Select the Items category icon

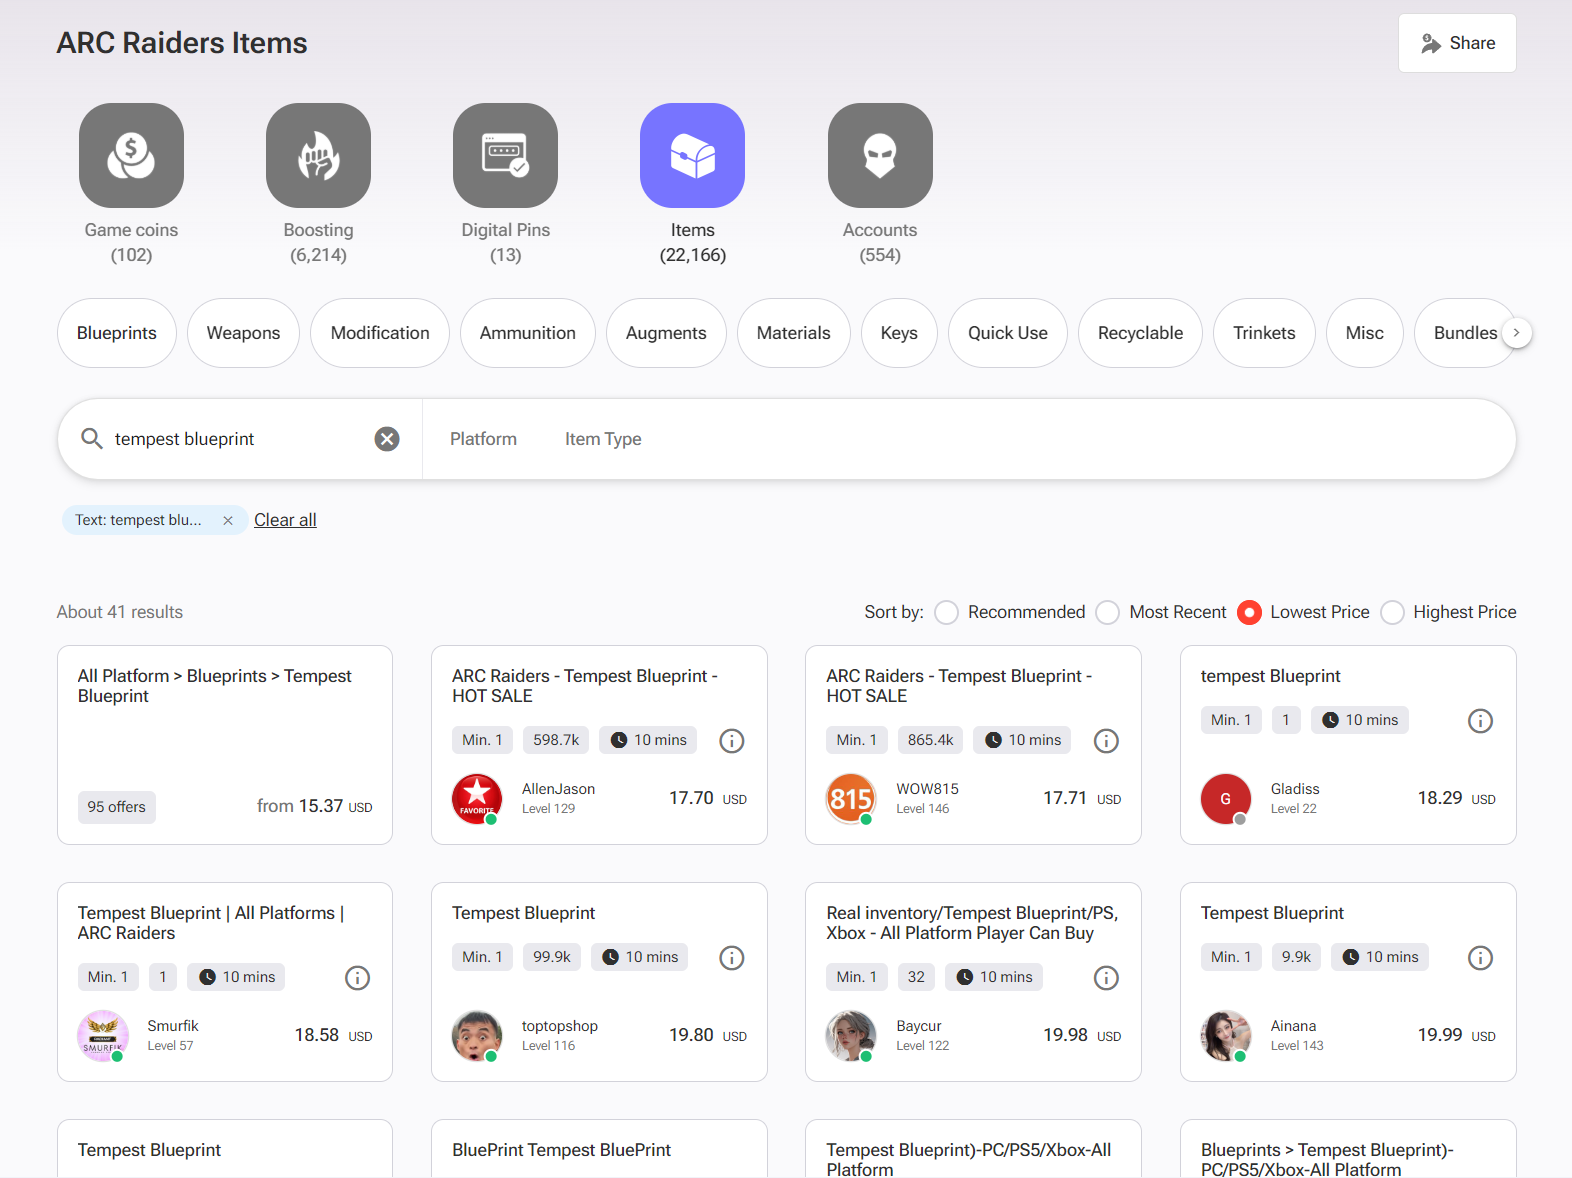coord(692,155)
